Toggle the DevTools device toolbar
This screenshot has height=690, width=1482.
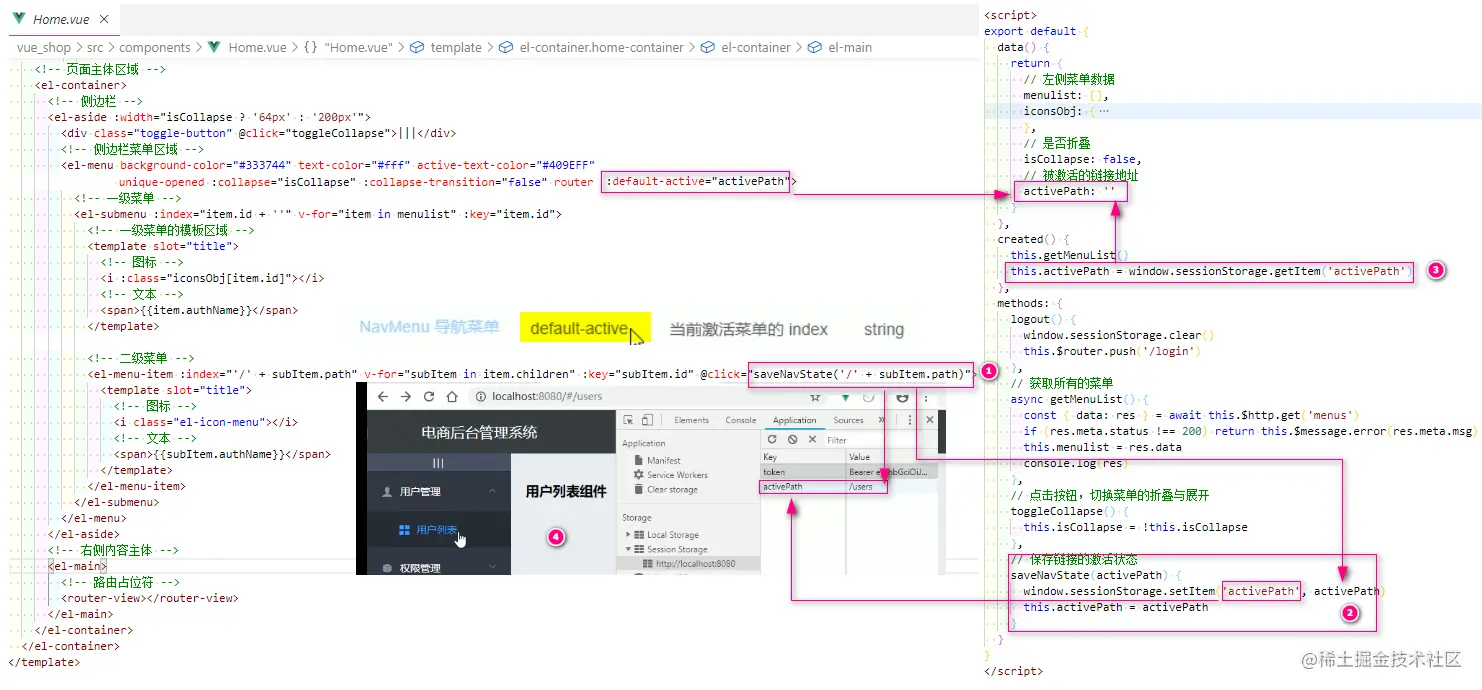pyautogui.click(x=647, y=420)
